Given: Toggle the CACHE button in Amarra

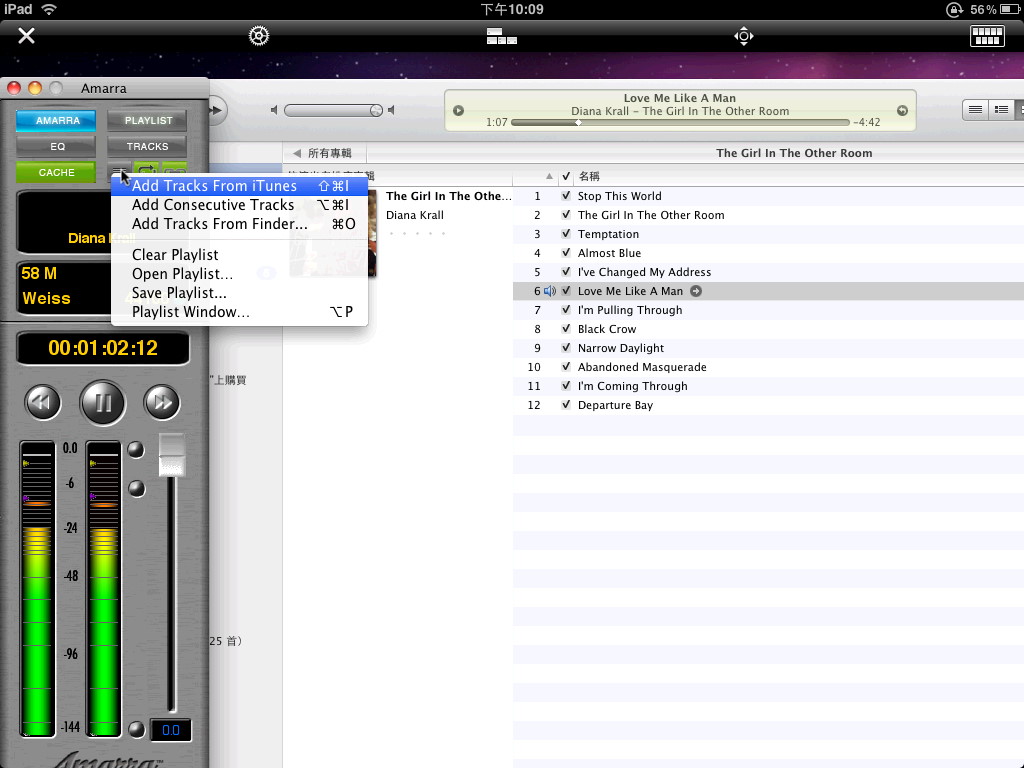Looking at the screenshot, I should 56,172.
